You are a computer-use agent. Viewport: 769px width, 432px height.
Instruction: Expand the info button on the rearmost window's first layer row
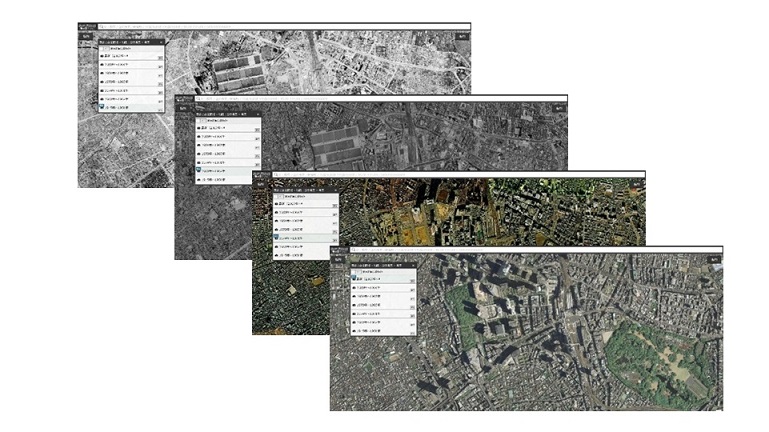point(160,57)
